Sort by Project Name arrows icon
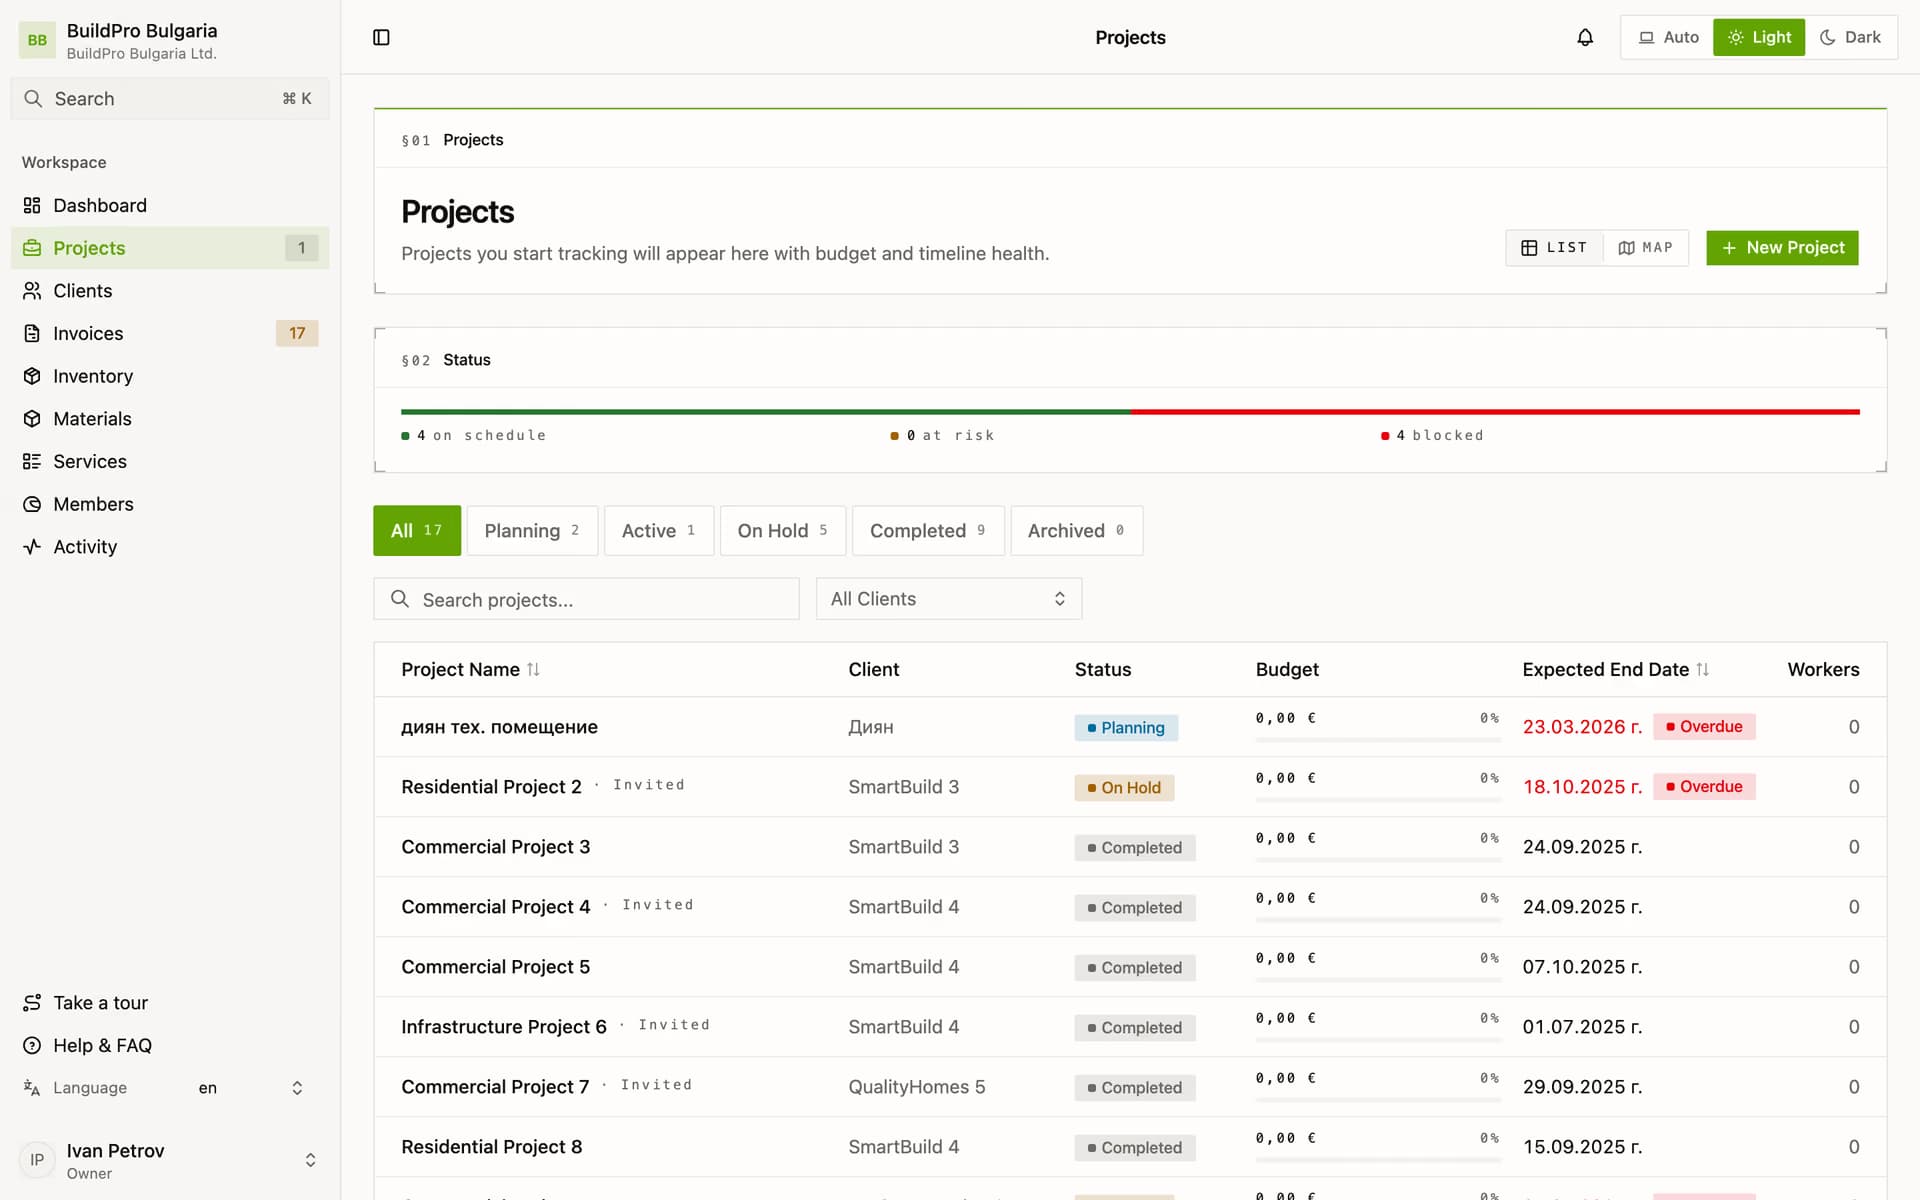Image resolution: width=1920 pixels, height=1200 pixels. point(533,669)
